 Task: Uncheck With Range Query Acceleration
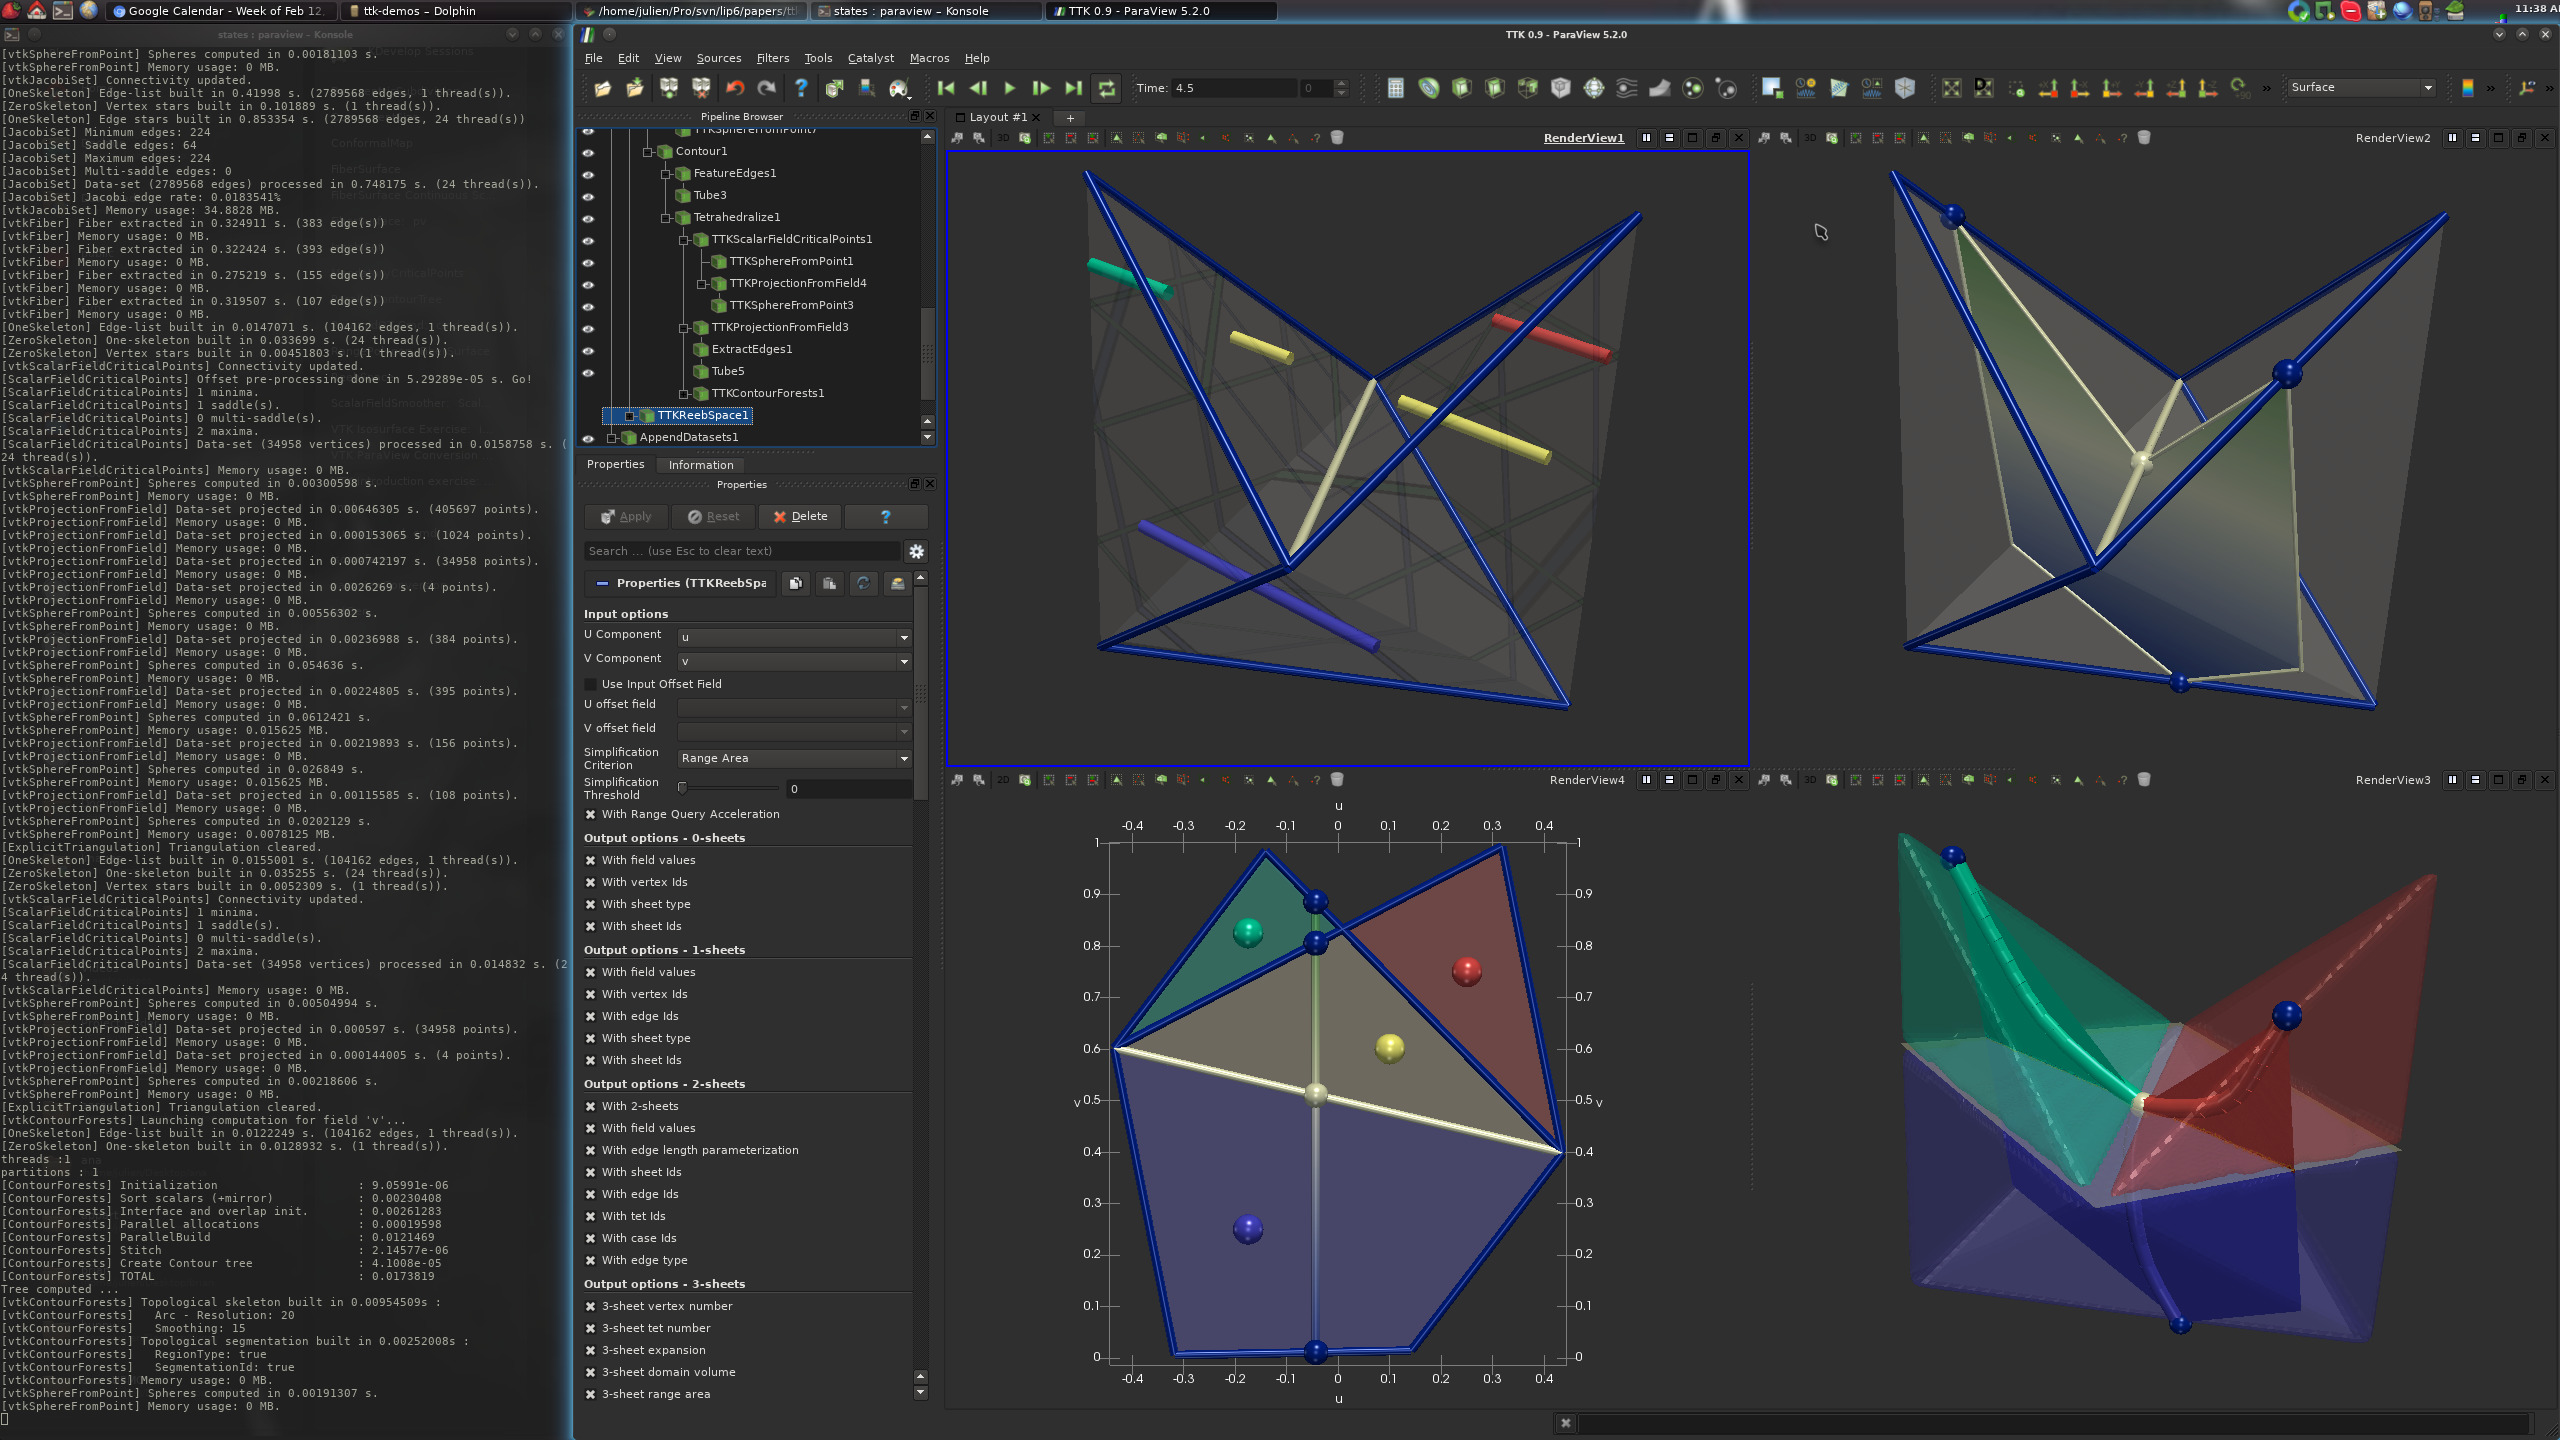591,814
